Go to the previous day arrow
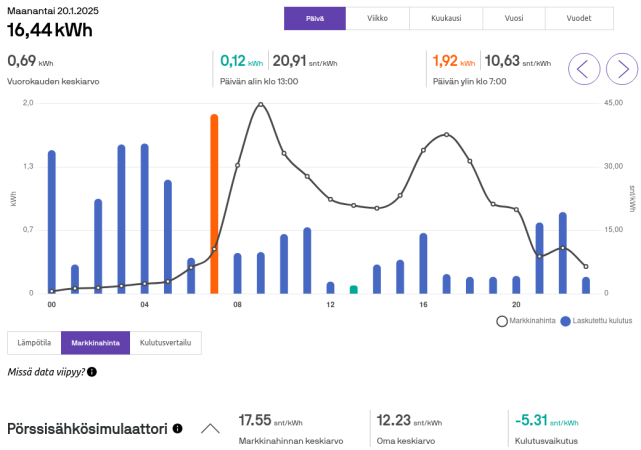Screen dimensions: 641x450 tap(585, 69)
